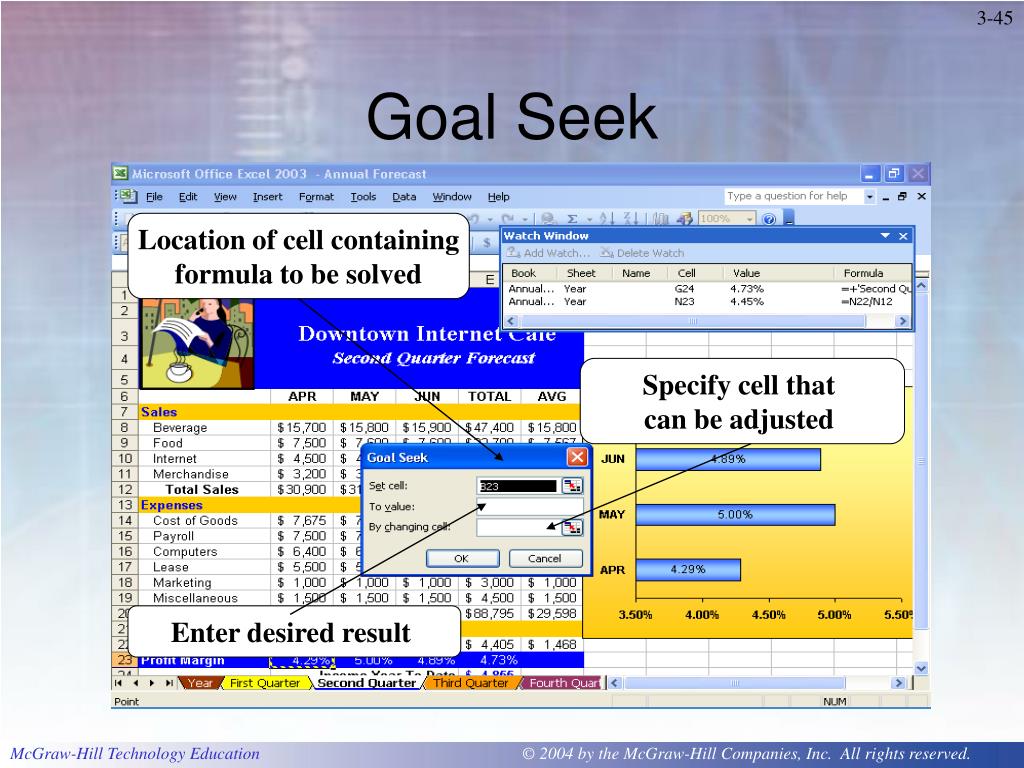Click Drawing toolbar icon beside zoom box
The height and width of the screenshot is (768, 1024).
pos(684,219)
